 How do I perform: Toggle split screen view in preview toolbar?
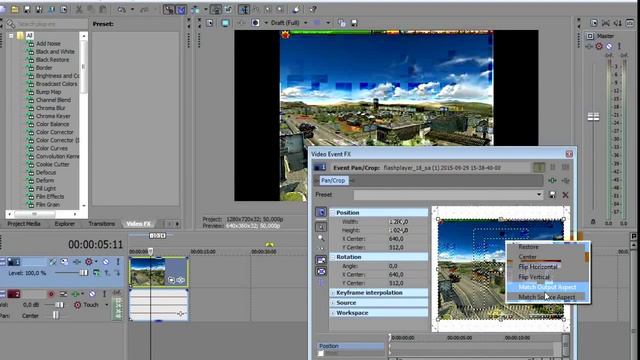(256, 23)
